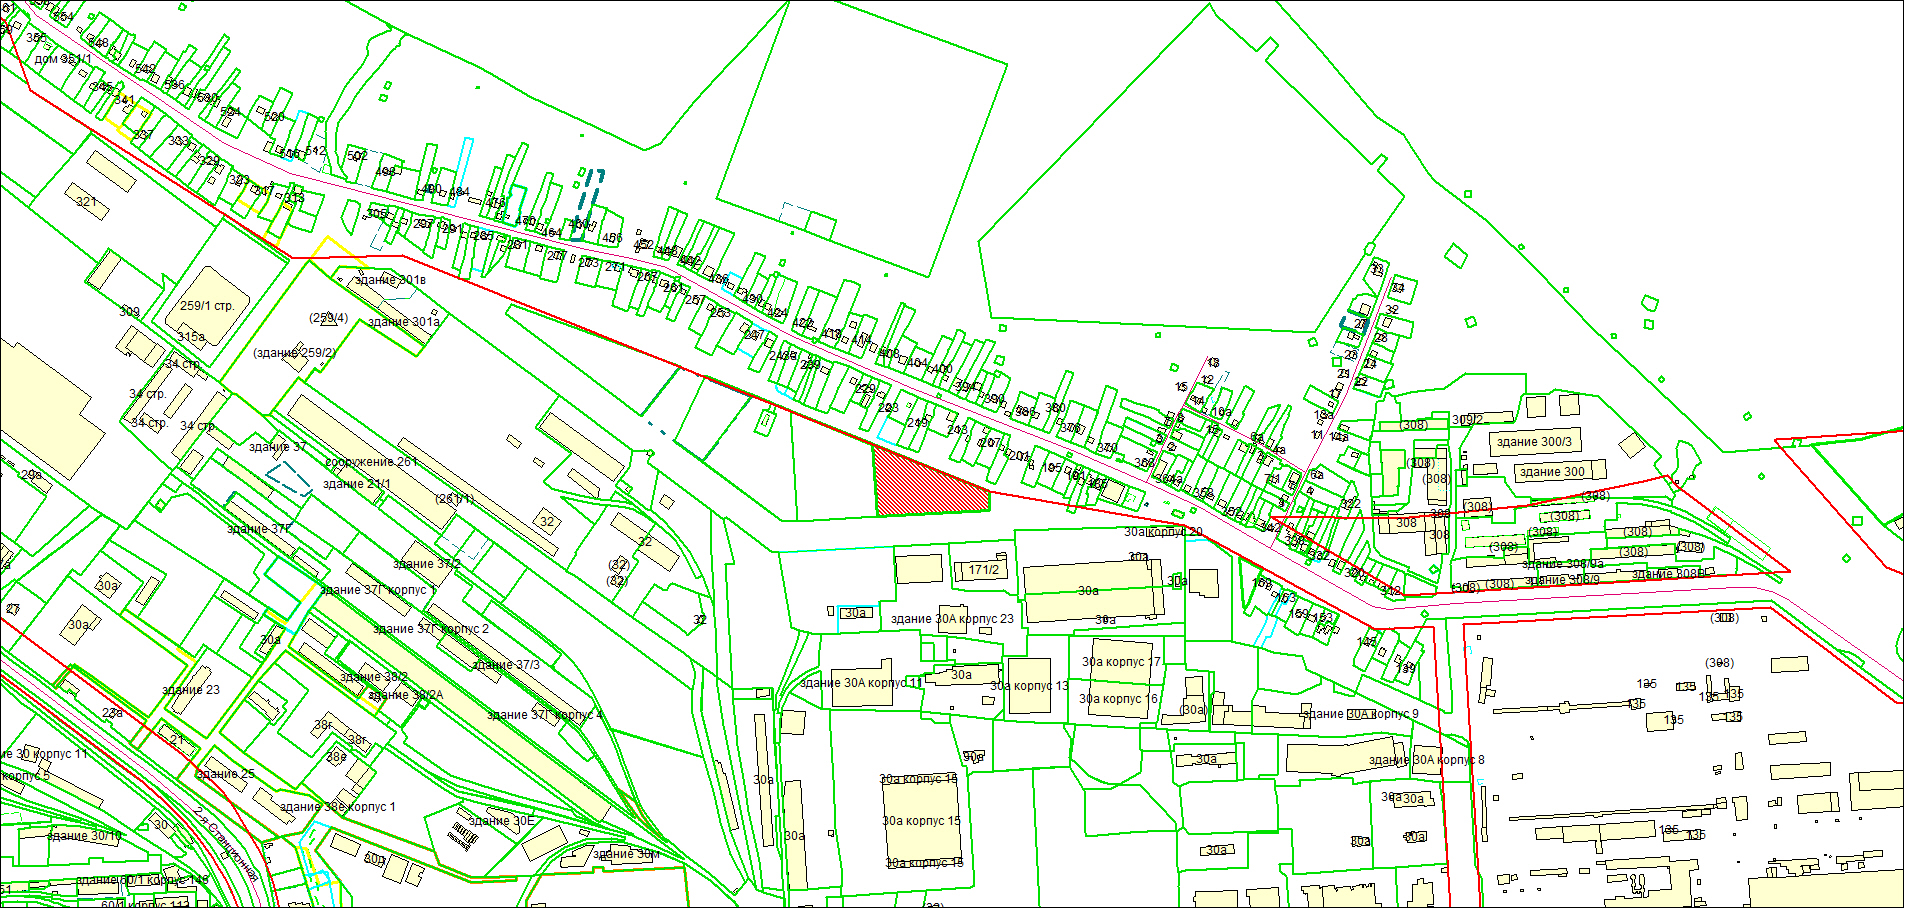This screenshot has width=1905, height=909.
Task: Click the здание 301в label
Action: (390, 280)
